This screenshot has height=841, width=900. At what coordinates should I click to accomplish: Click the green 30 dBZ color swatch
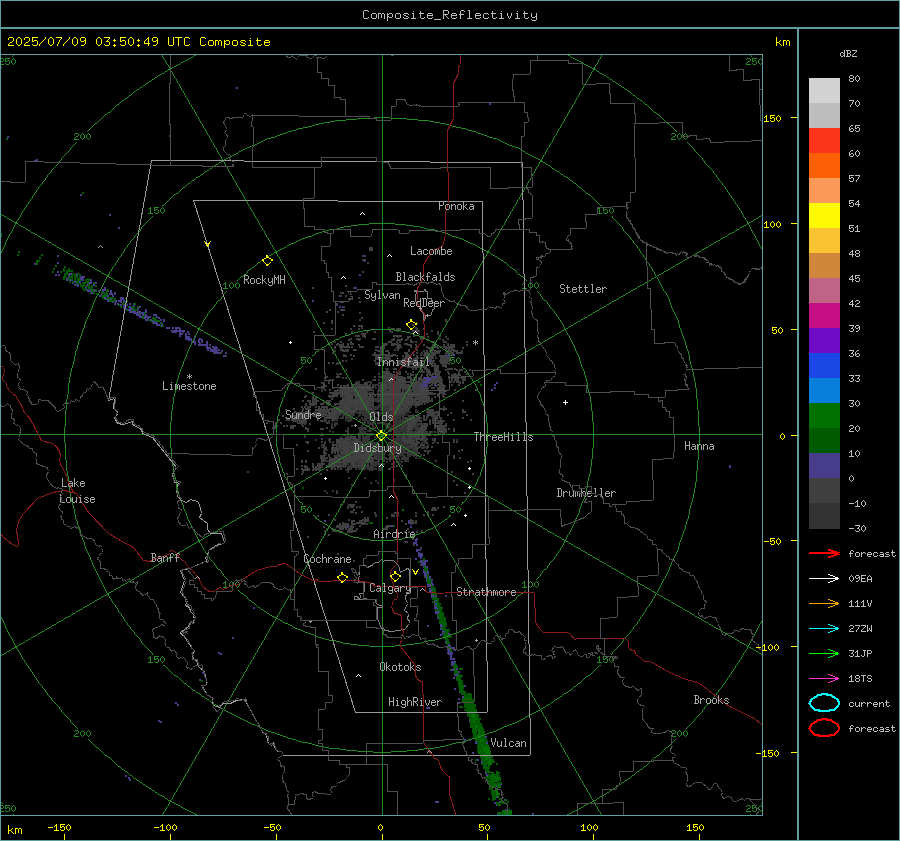coord(824,415)
